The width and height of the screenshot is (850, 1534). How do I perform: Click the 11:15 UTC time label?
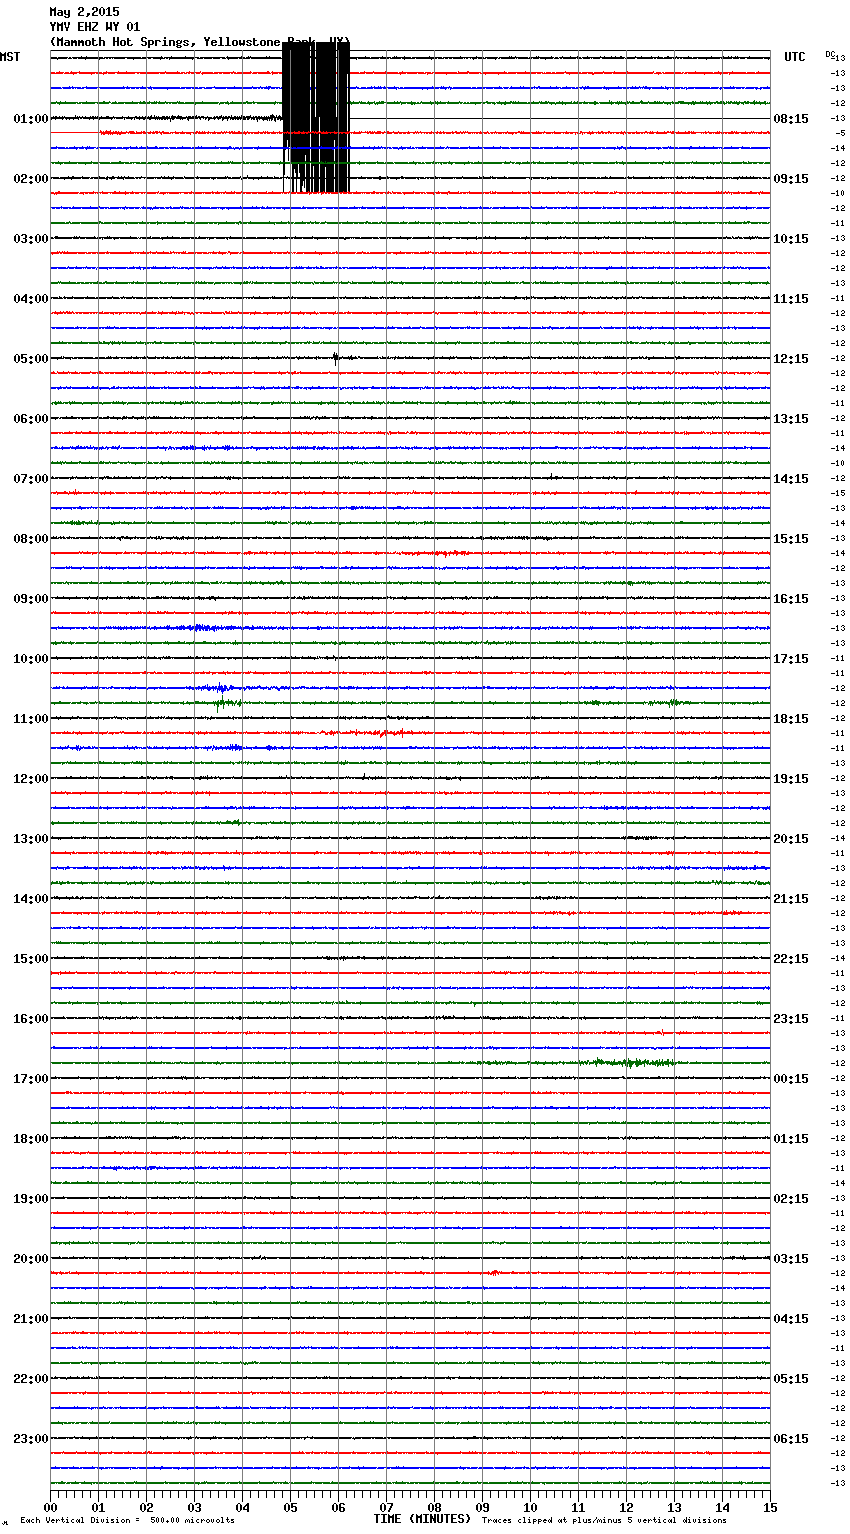[x=791, y=299]
